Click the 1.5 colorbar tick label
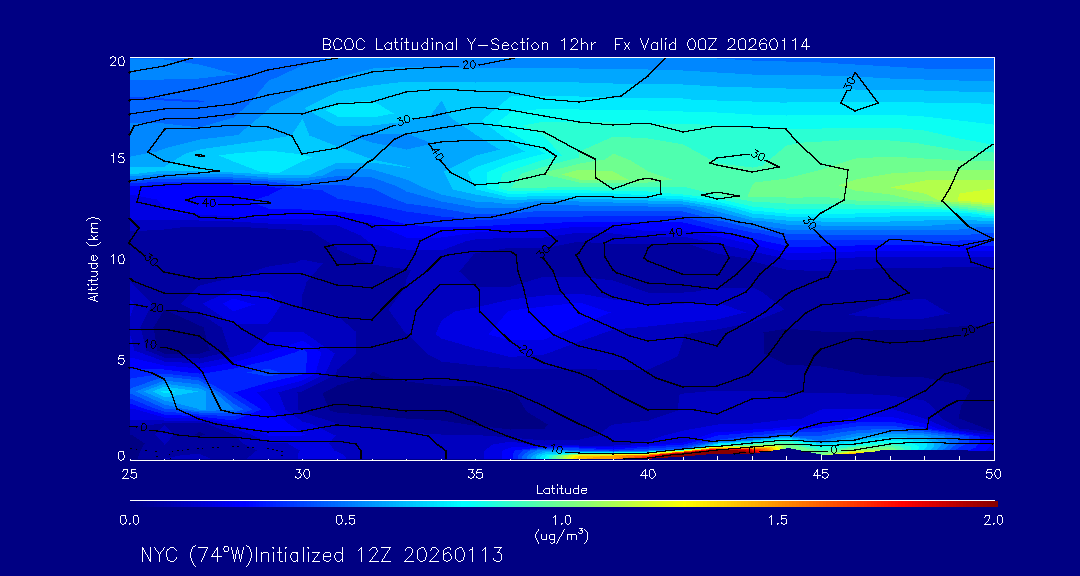1080x576 pixels. click(777, 520)
